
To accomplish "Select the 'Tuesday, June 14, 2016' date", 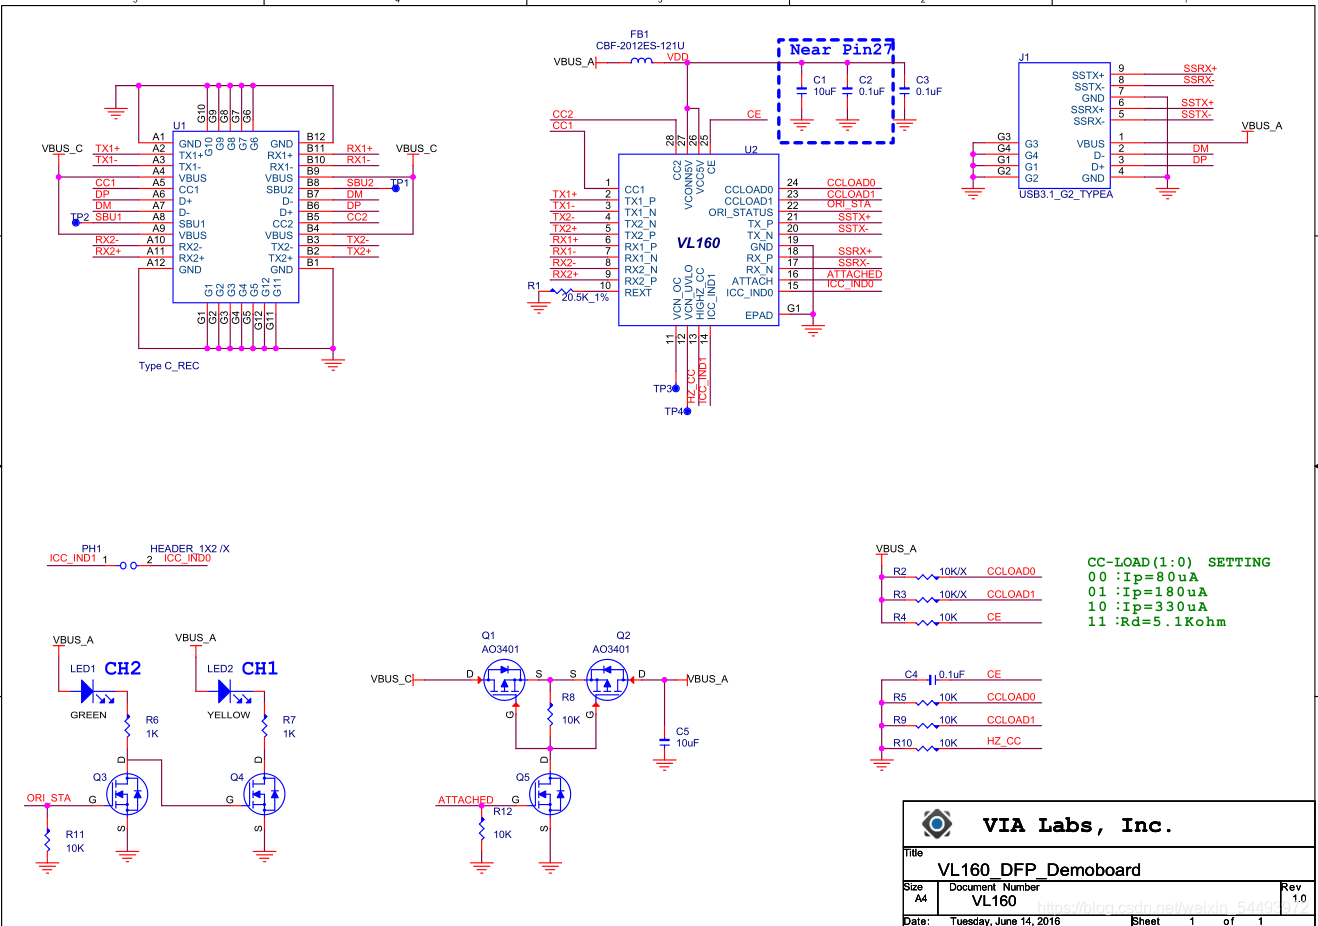I will [1005, 921].
